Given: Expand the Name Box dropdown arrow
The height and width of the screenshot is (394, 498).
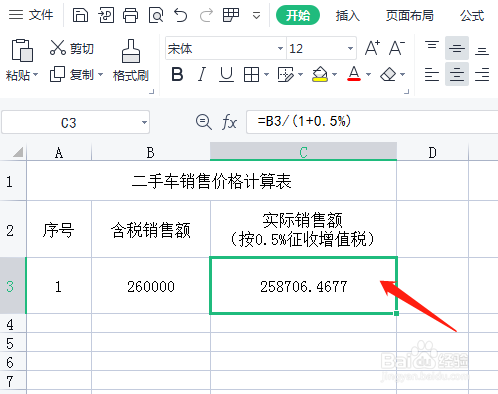Looking at the screenshot, I should point(144,123).
